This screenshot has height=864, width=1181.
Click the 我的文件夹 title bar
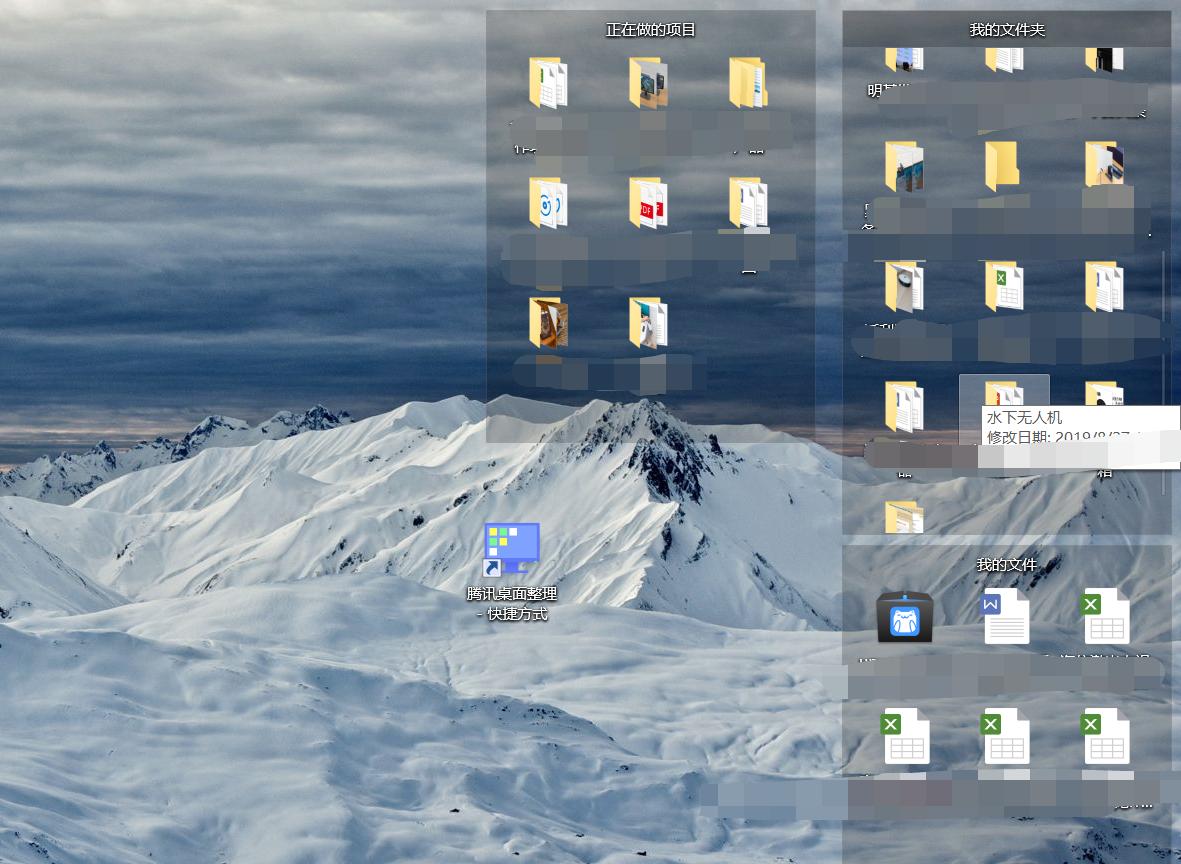pos(1006,30)
